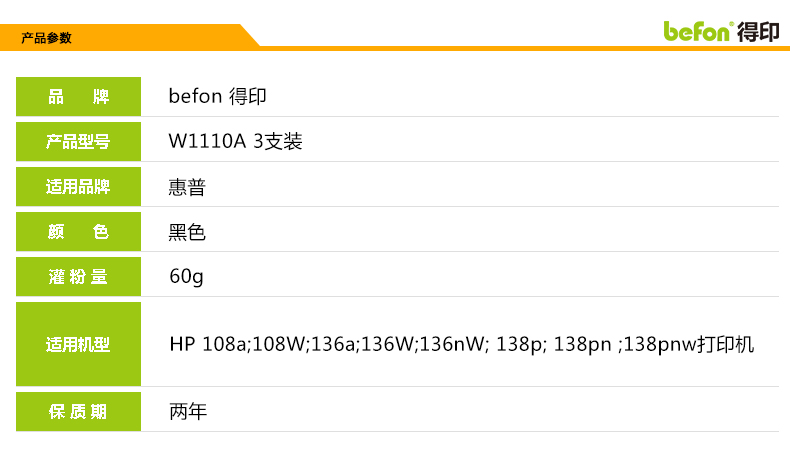Click "138p" in the compatible models list
Viewport: 790px width, 452px height.
coord(520,345)
